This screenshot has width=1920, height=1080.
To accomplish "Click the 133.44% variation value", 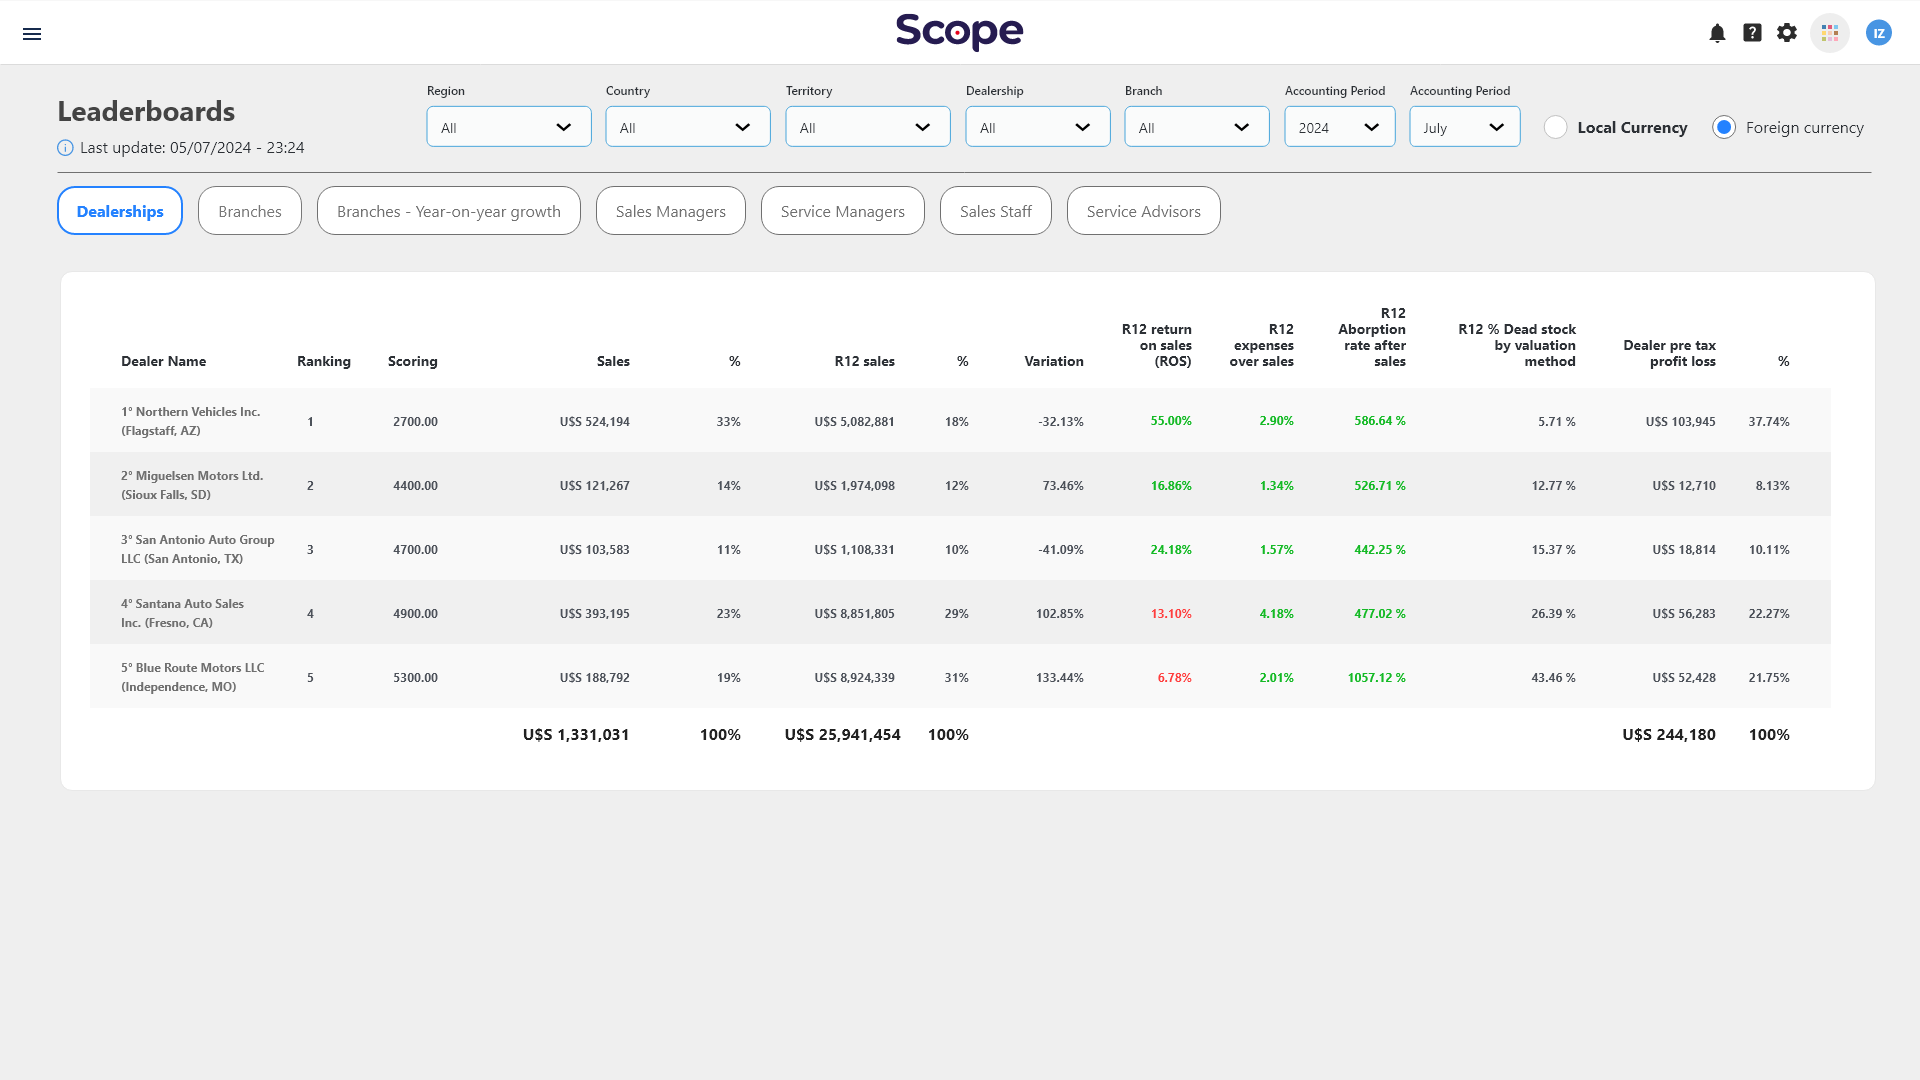I will (1060, 678).
